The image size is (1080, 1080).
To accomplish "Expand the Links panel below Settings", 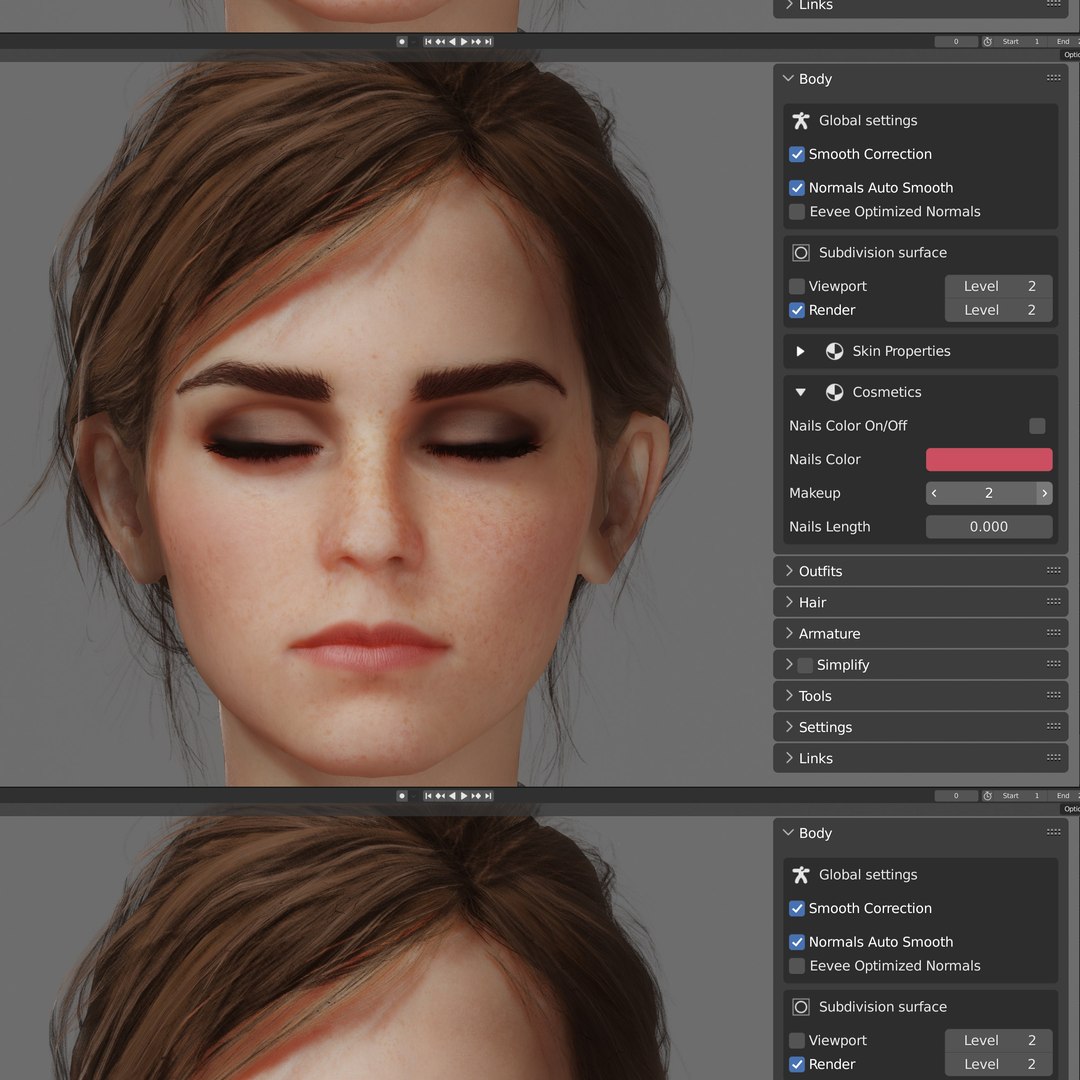I will 789,757.
